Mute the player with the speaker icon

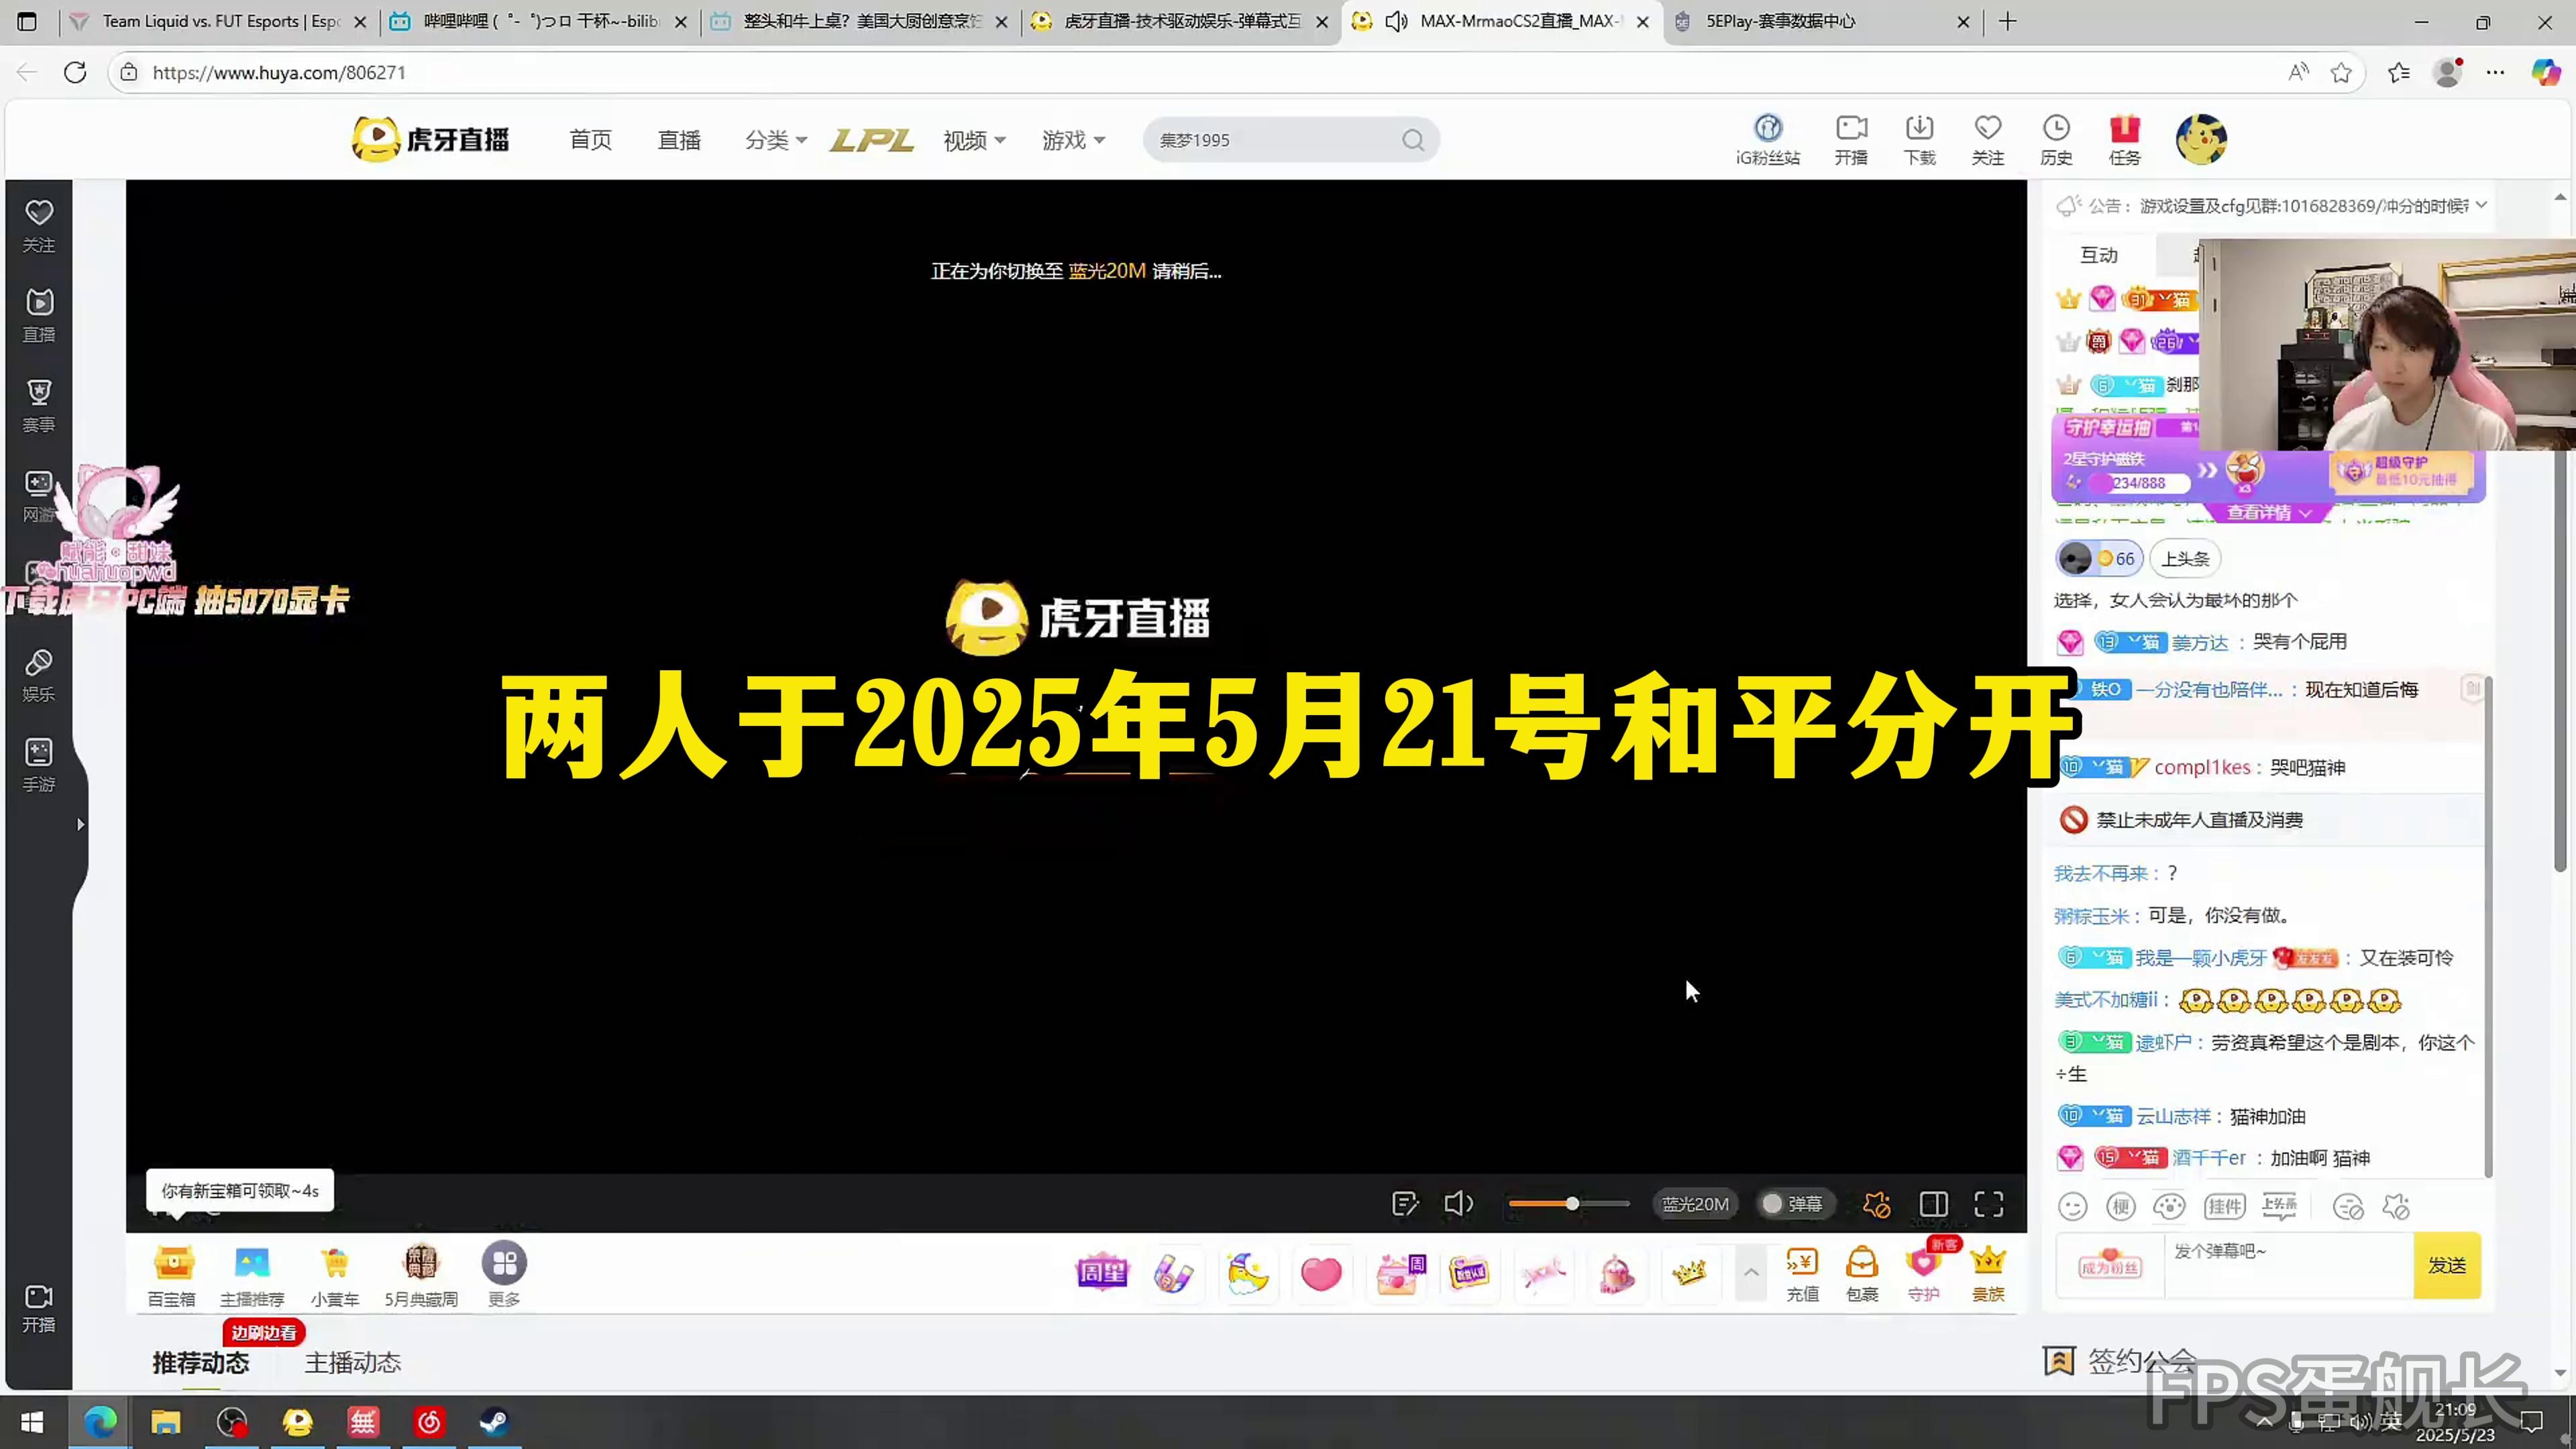click(x=1459, y=1204)
